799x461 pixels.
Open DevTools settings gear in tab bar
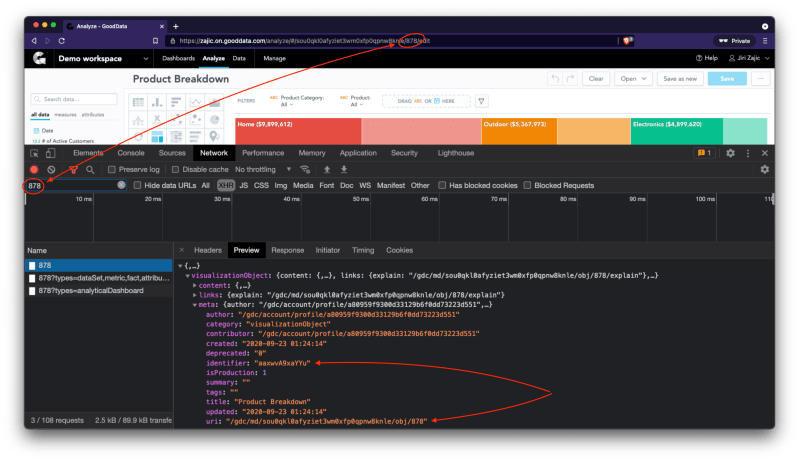tap(730, 153)
